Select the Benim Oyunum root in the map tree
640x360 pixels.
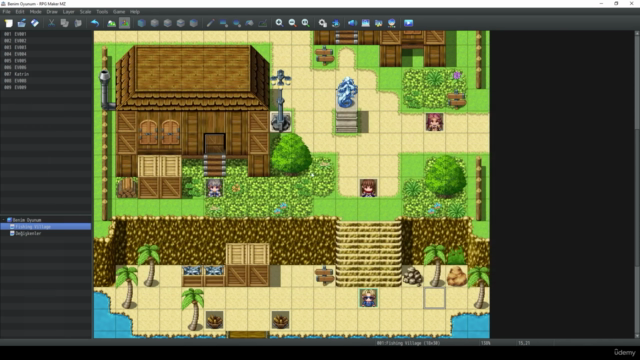27,220
